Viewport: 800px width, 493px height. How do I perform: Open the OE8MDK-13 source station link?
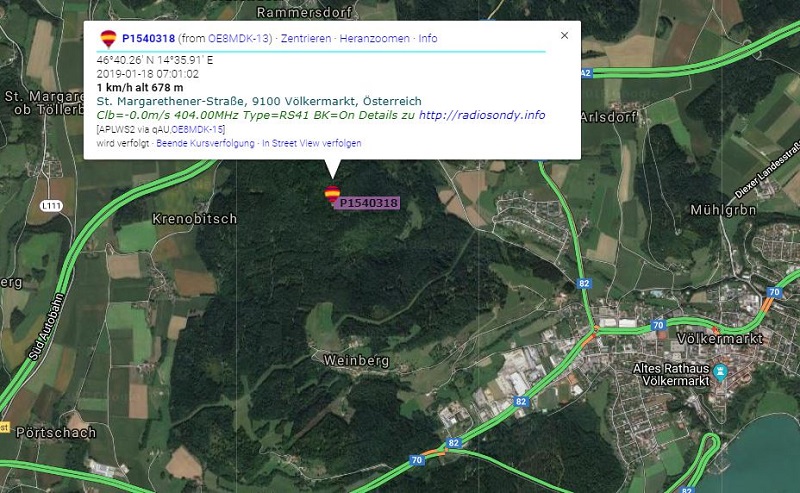point(238,38)
